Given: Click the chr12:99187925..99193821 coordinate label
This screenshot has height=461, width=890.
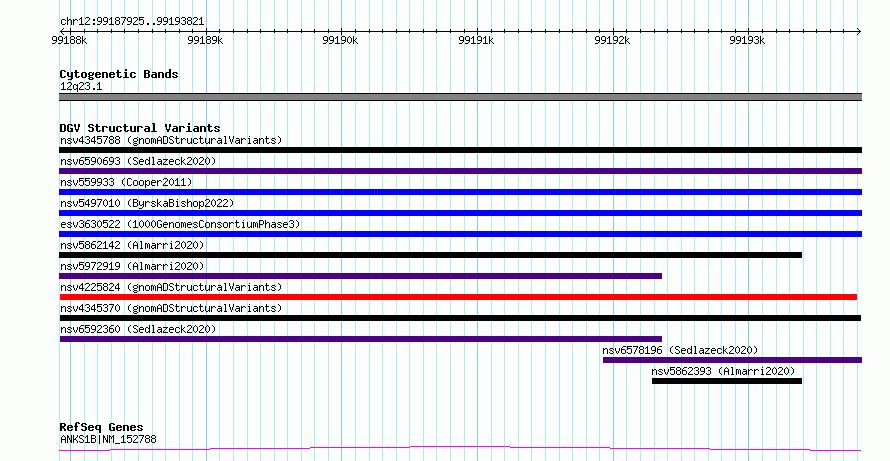Looking at the screenshot, I should coord(132,22).
